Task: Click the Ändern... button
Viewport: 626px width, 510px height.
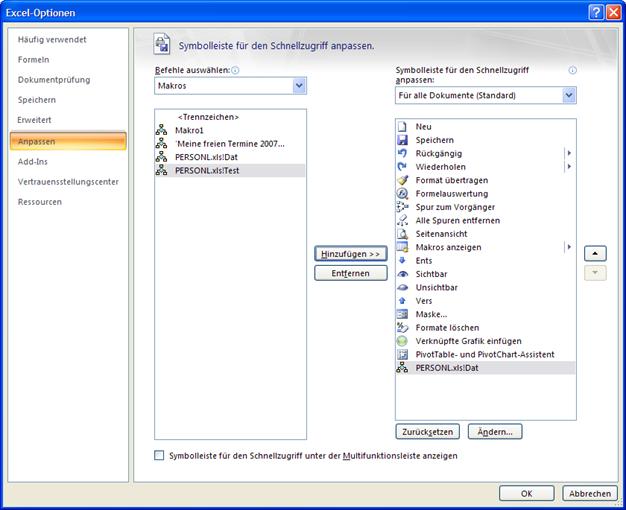Action: [494, 432]
